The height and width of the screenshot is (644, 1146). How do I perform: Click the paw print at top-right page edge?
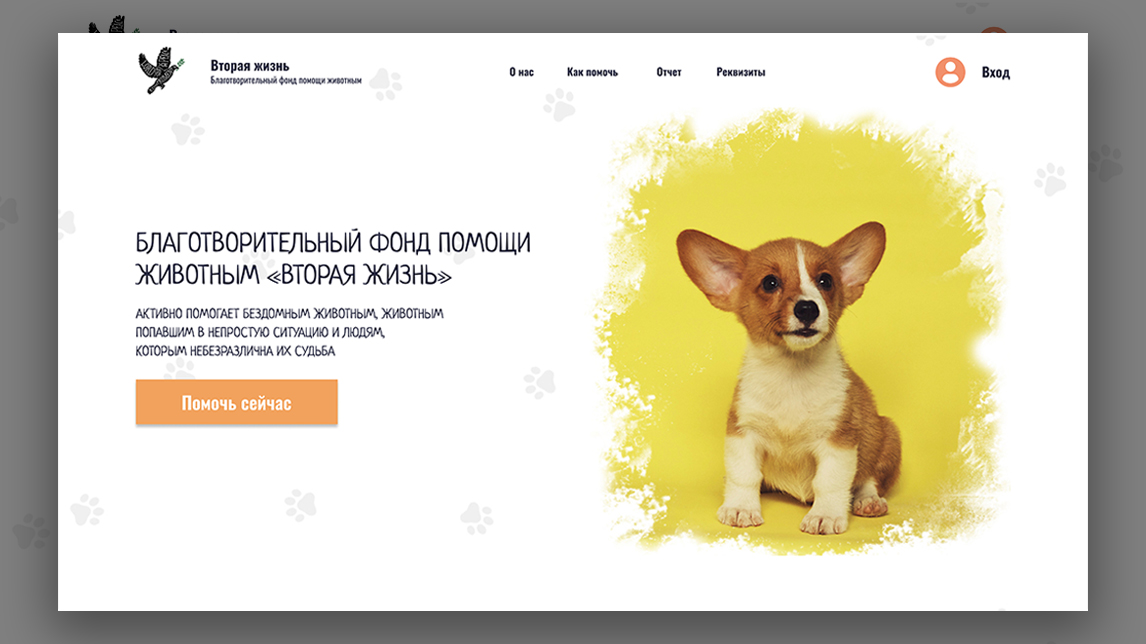(1050, 179)
